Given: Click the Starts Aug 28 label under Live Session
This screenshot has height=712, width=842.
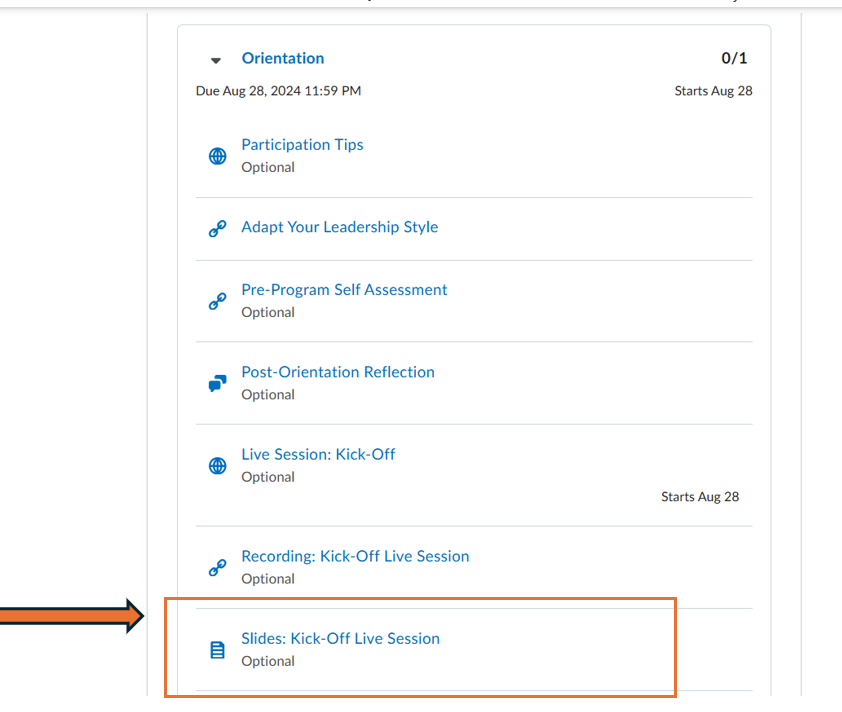Looking at the screenshot, I should click(x=700, y=497).
